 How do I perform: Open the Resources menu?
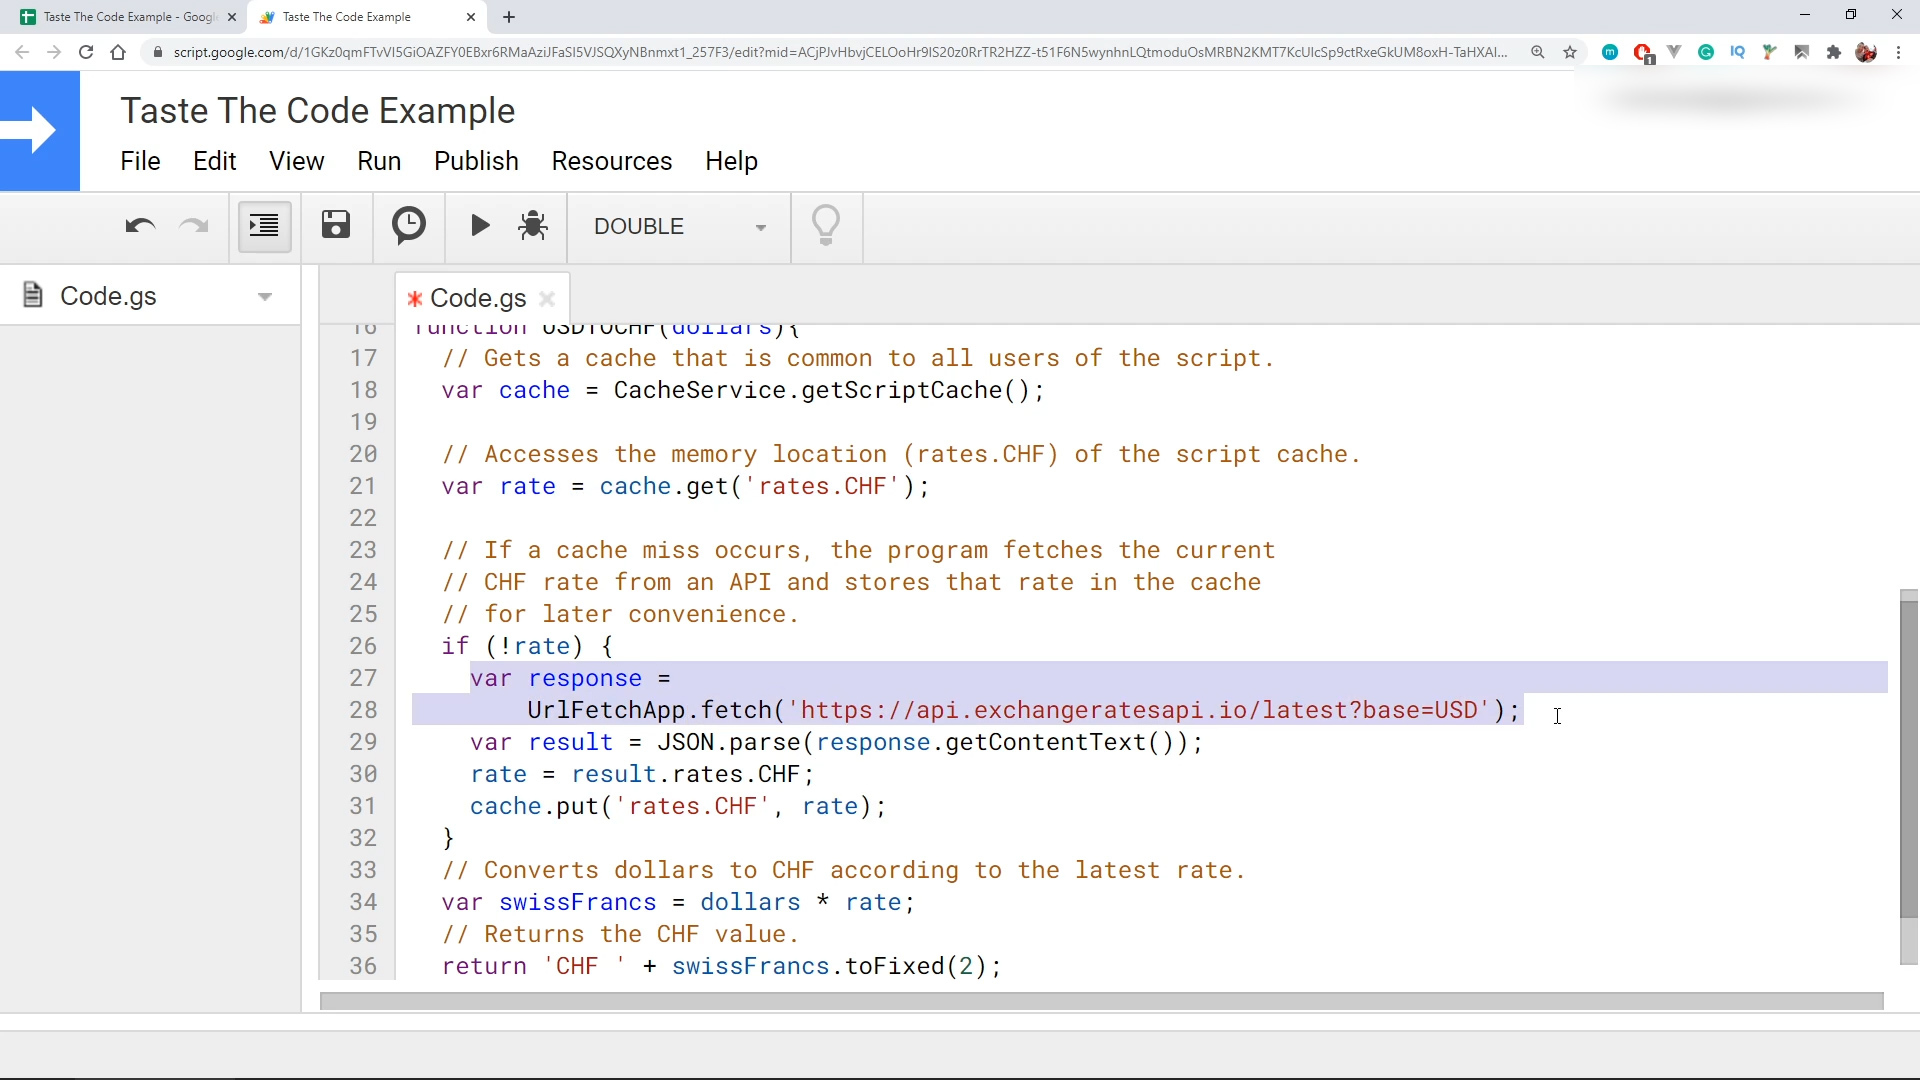[611, 161]
